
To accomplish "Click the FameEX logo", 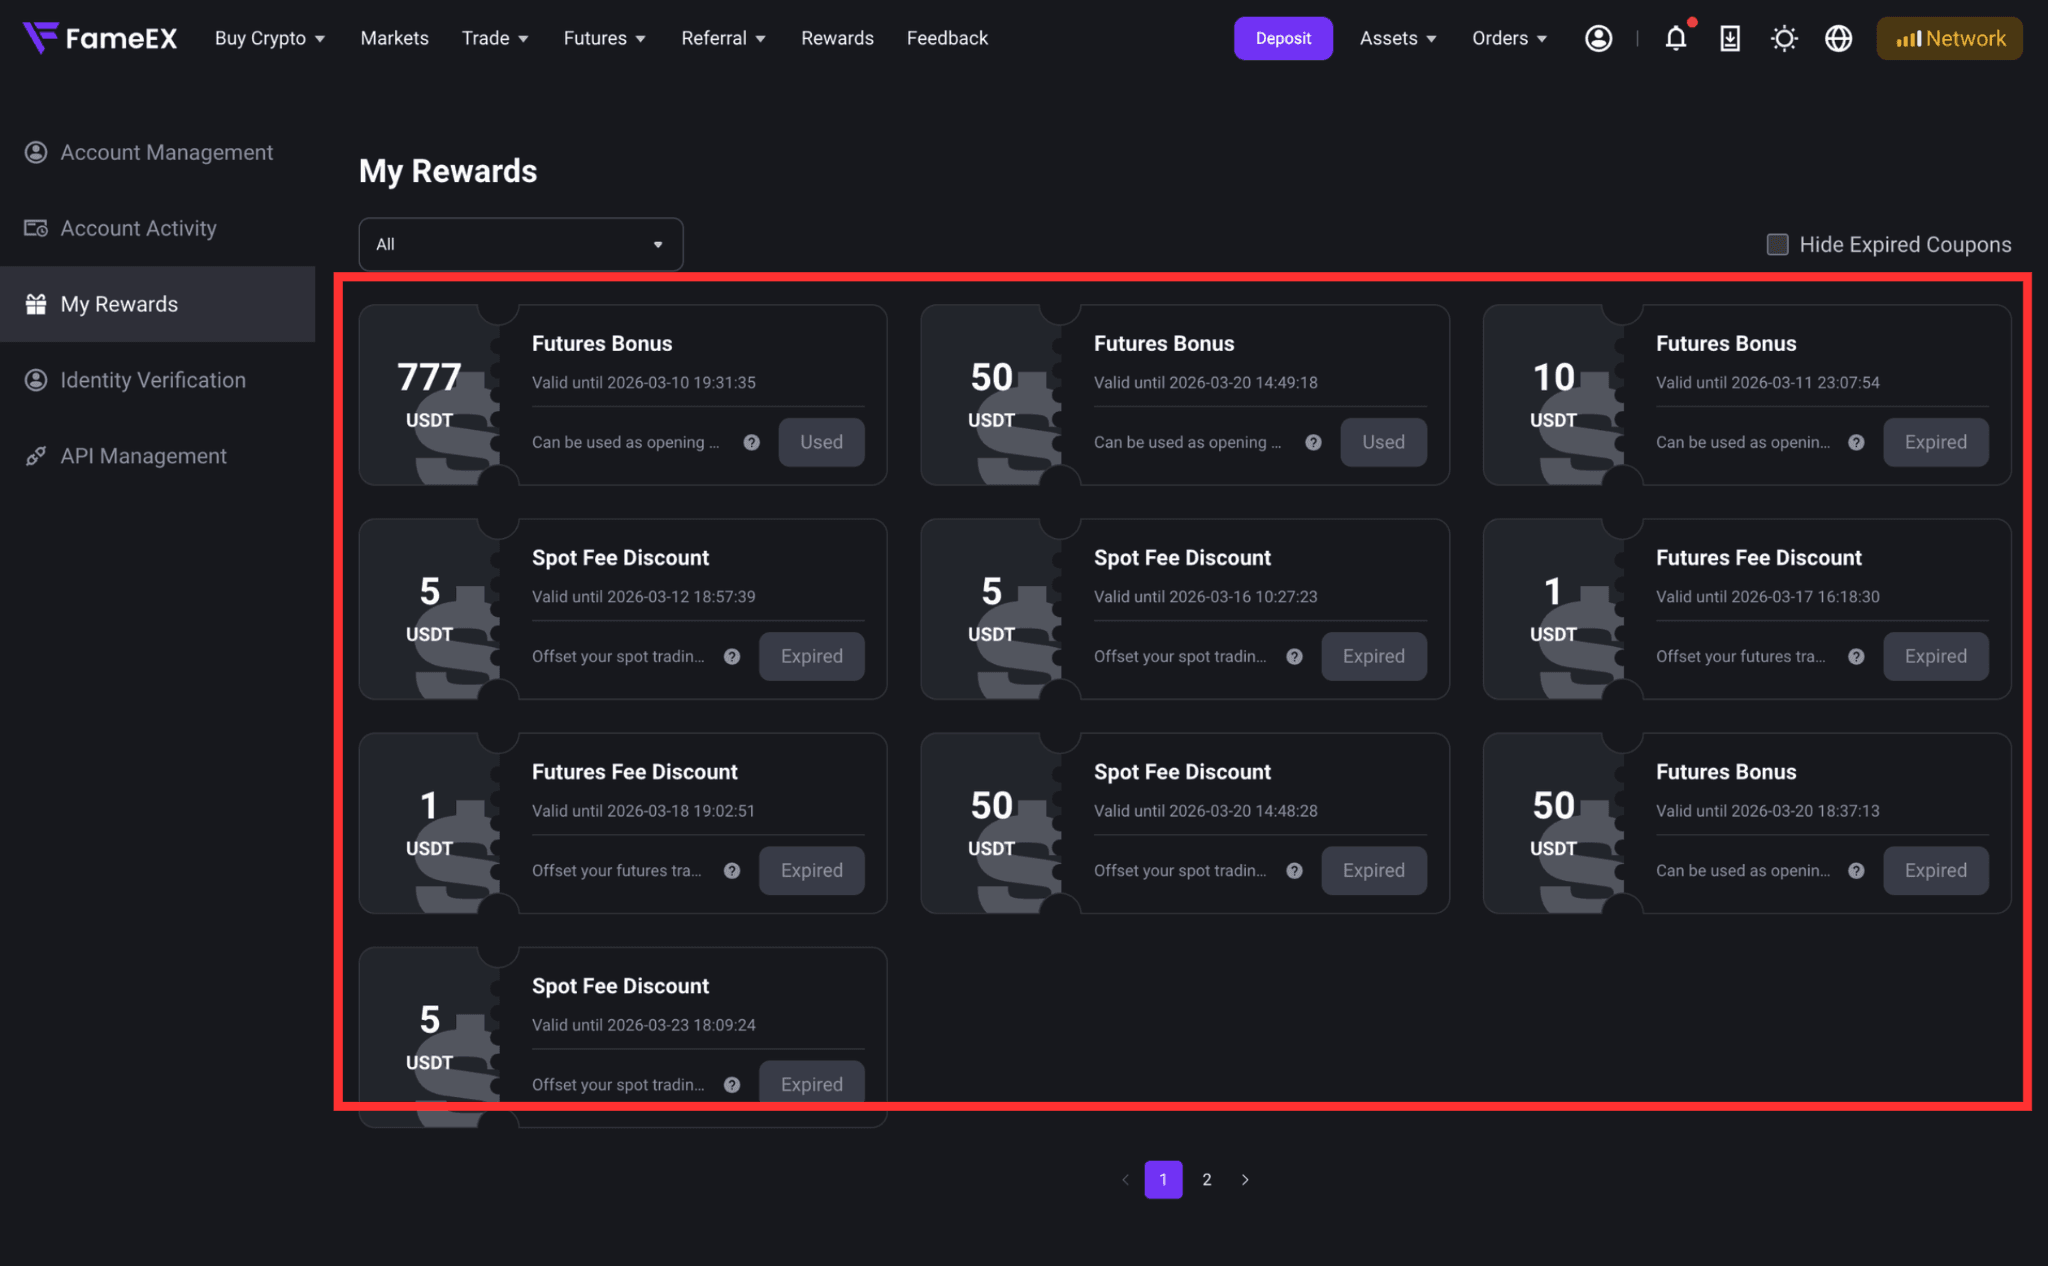I will [100, 38].
